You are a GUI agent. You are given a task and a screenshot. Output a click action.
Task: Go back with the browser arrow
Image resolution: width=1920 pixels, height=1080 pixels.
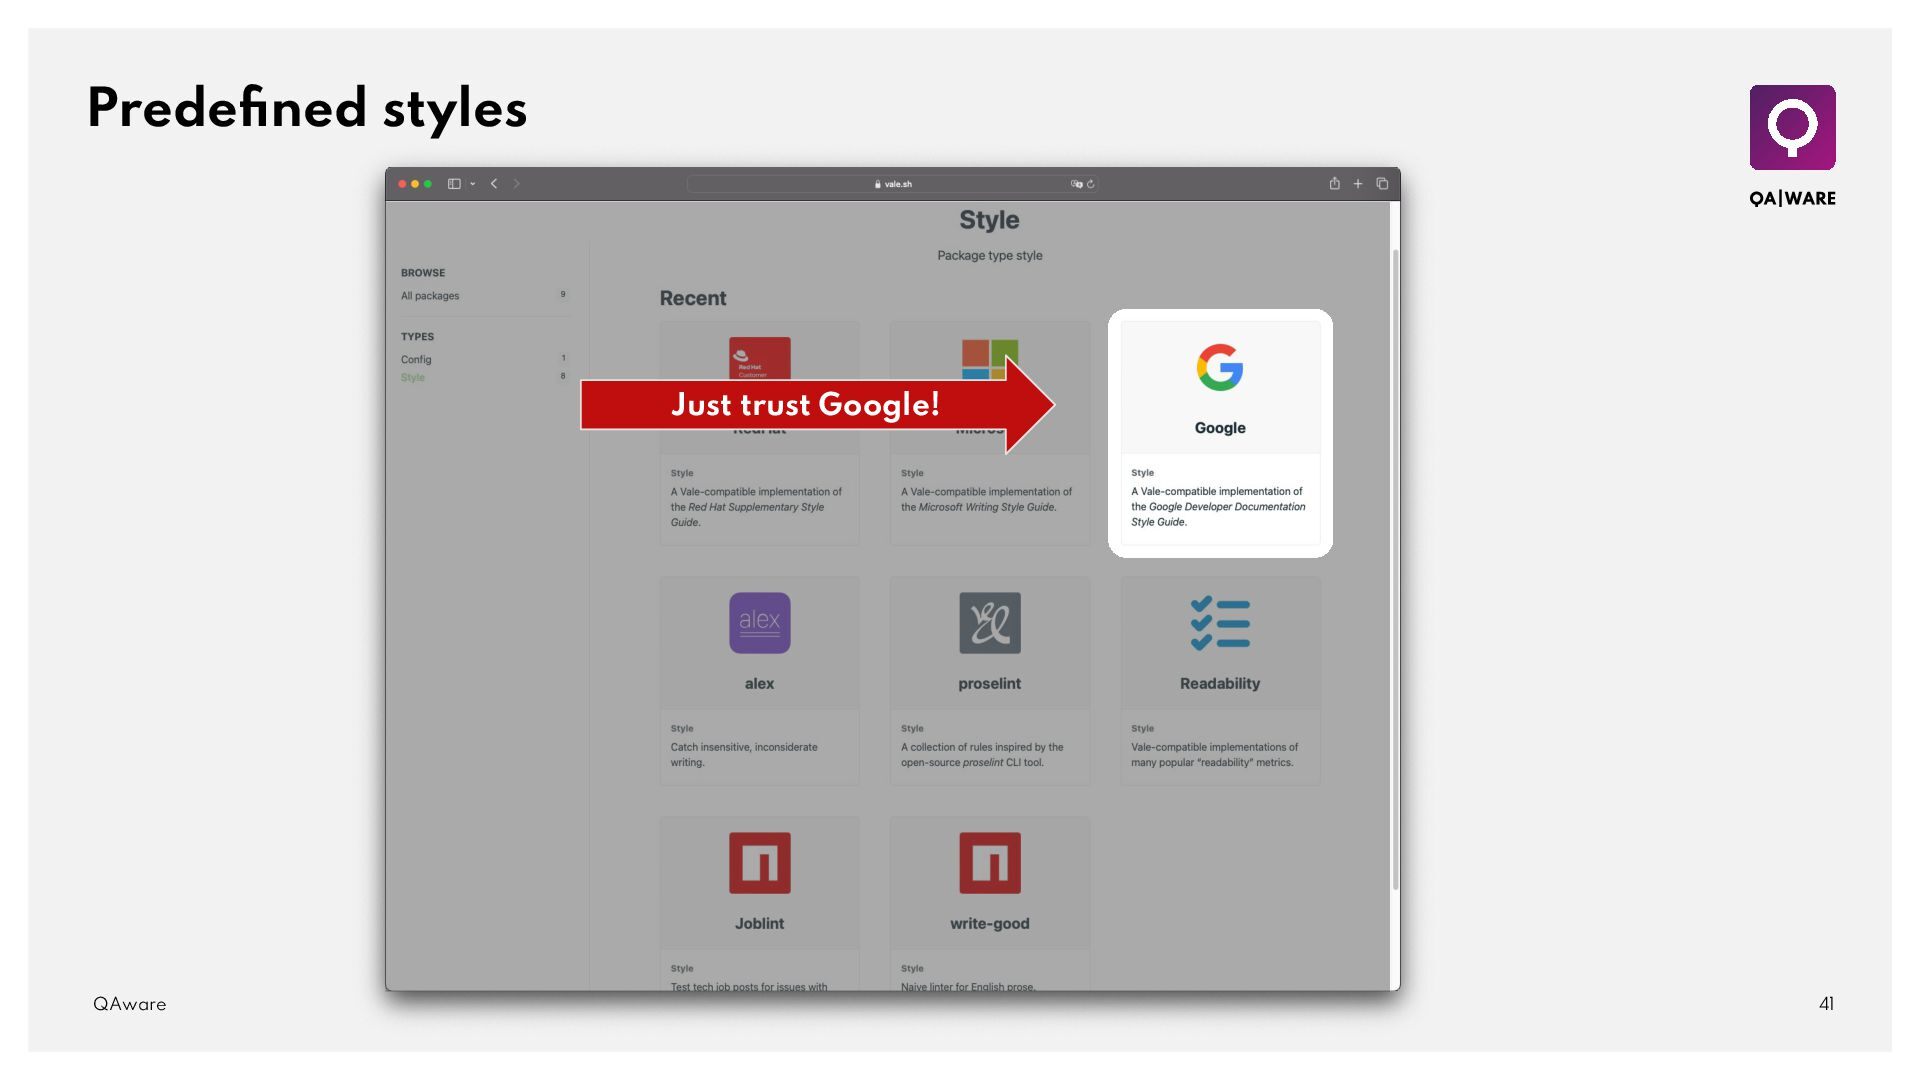click(x=494, y=184)
